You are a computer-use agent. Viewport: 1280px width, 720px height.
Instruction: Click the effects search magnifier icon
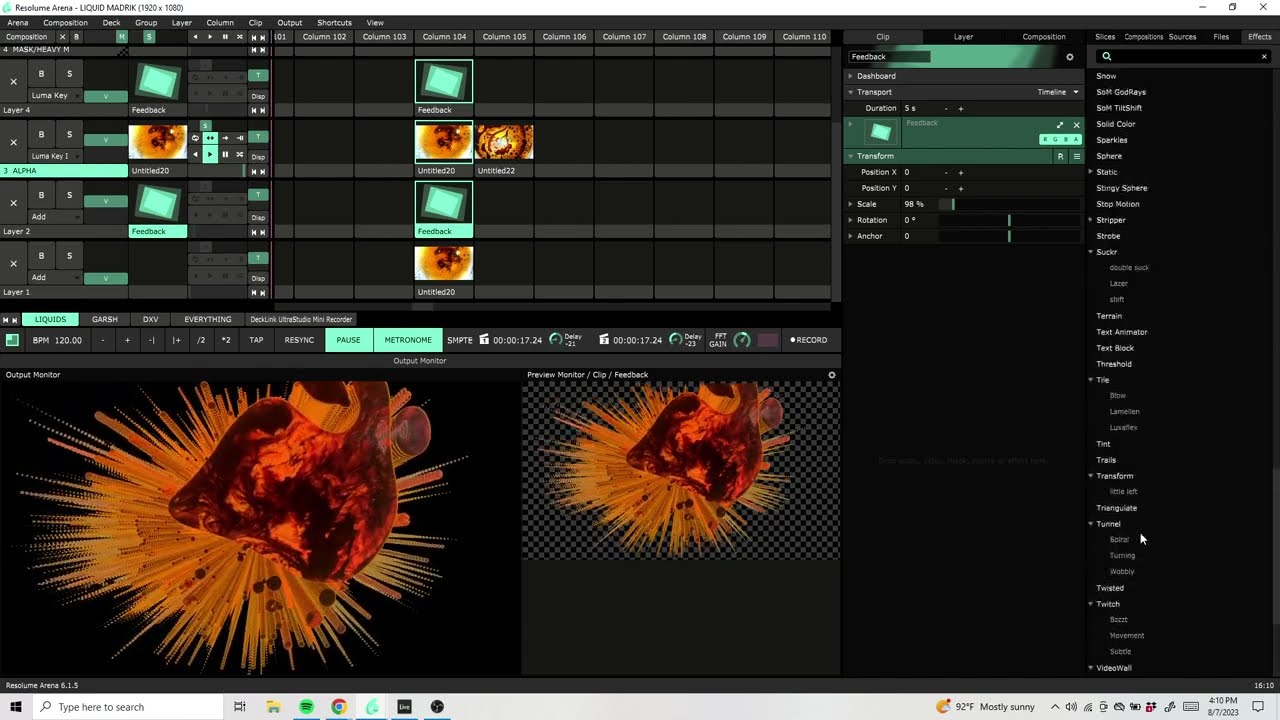(x=1106, y=57)
